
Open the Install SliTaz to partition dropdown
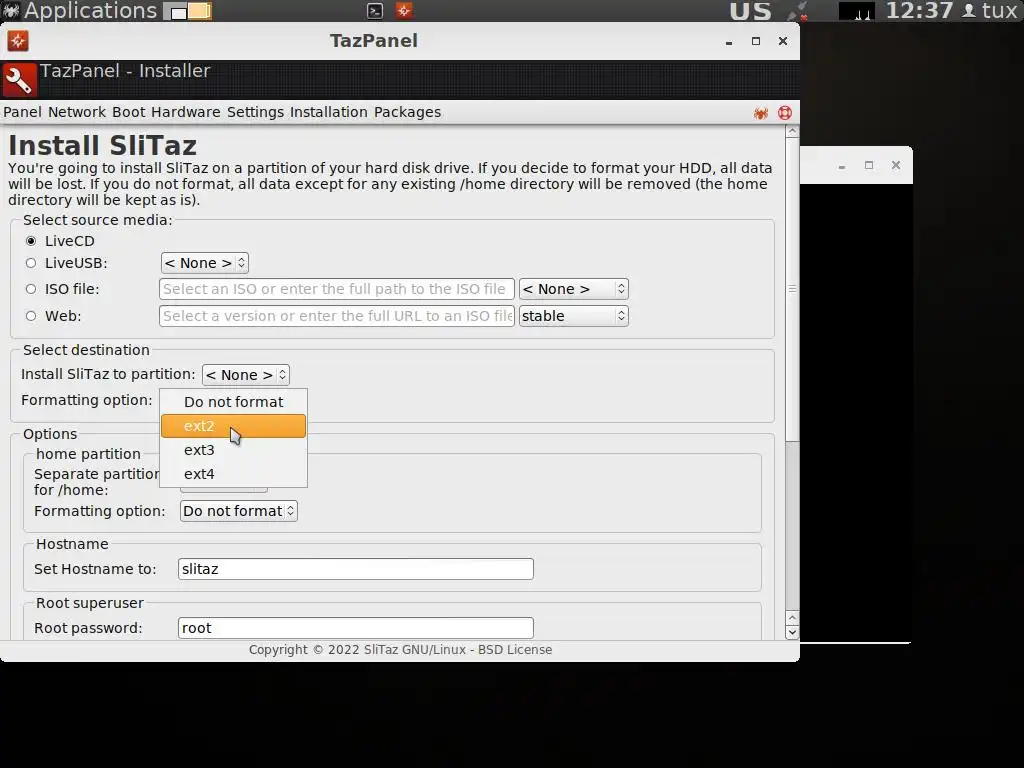coord(246,375)
